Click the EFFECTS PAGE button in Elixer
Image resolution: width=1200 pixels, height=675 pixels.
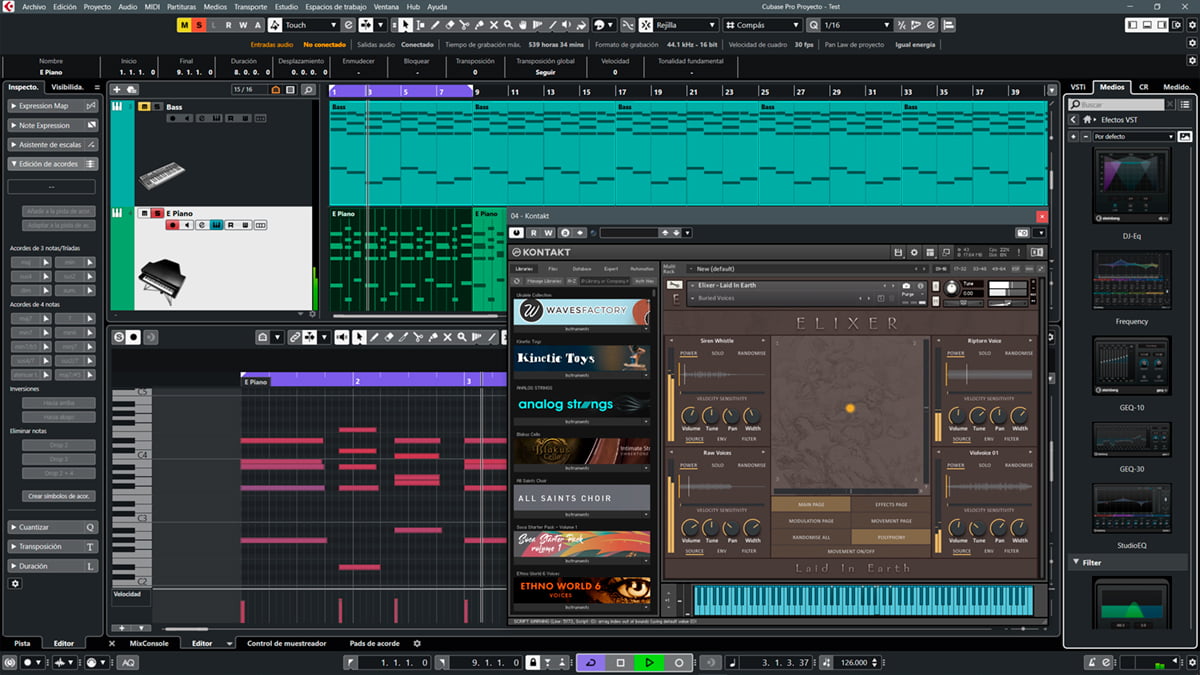click(x=891, y=505)
